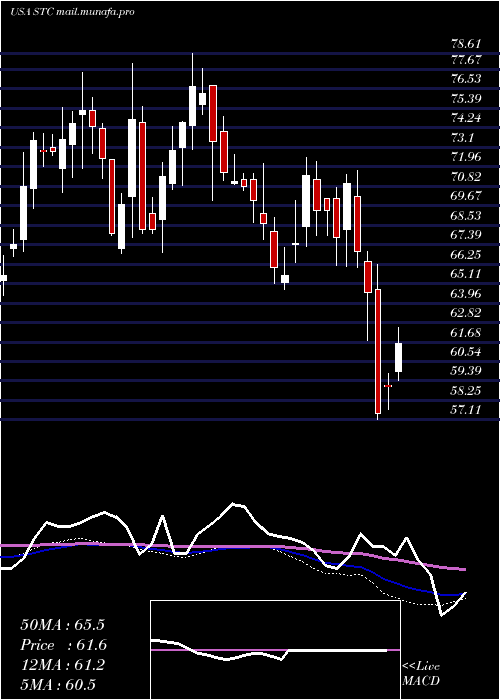Click the 57.11 price axis label
Screen dimensions: 500x700
tap(466, 410)
